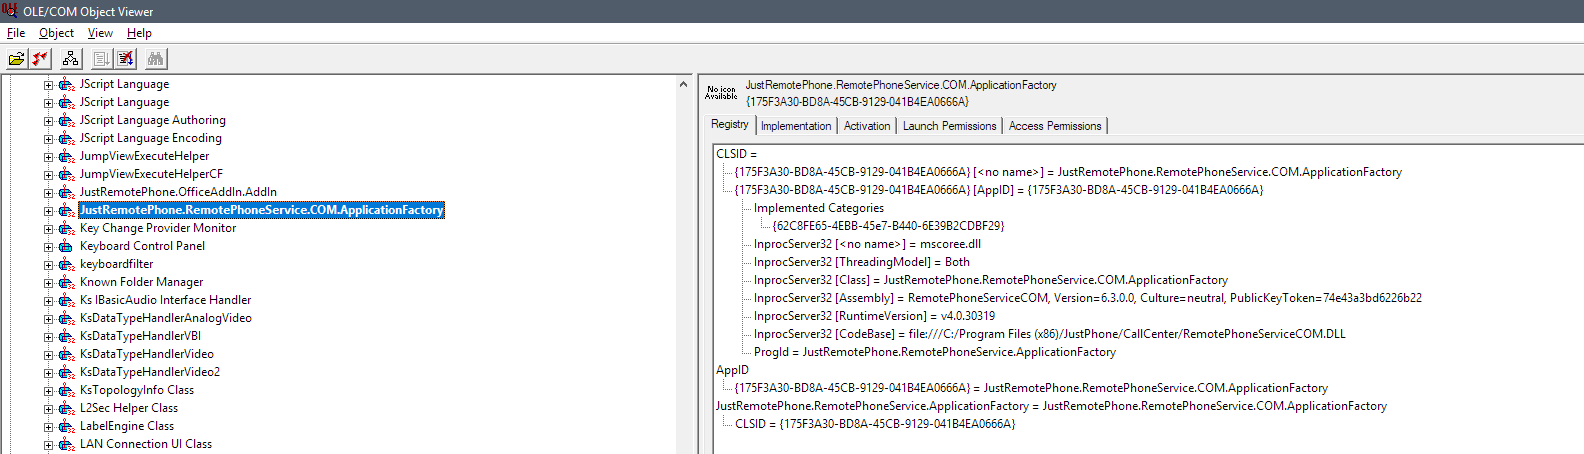Click the tree scrollbar up arrow
1584x454 pixels.
pyautogui.click(x=684, y=84)
